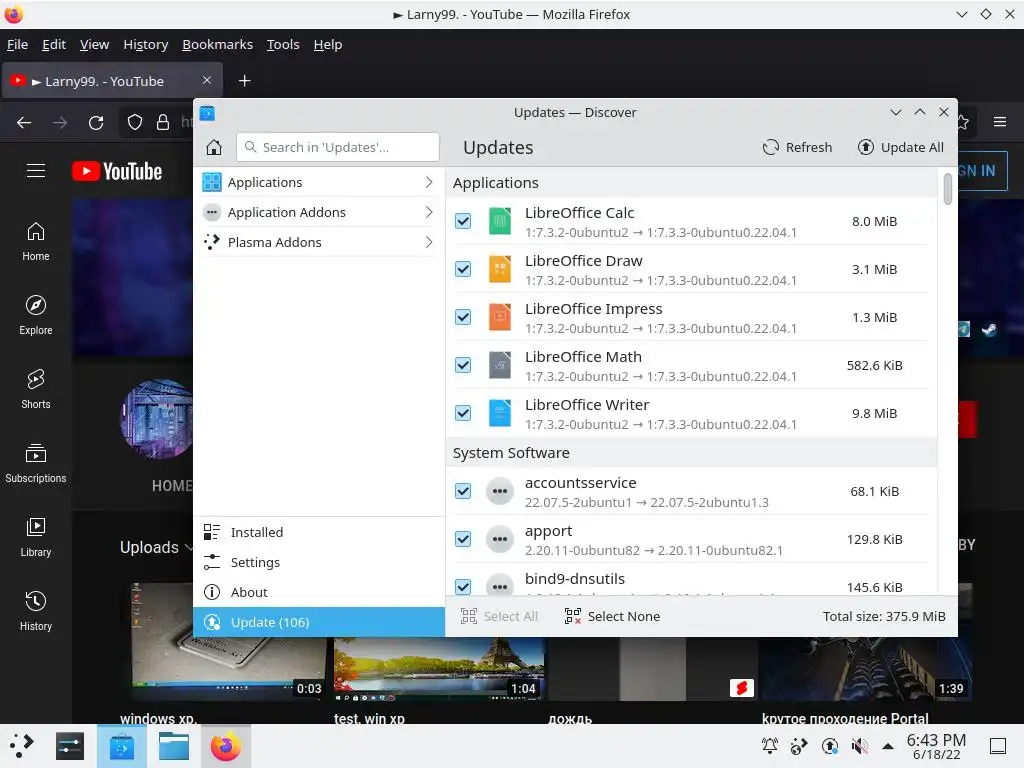The height and width of the screenshot is (768, 1024).
Task: Open Firefox File menu
Action: click(18, 44)
